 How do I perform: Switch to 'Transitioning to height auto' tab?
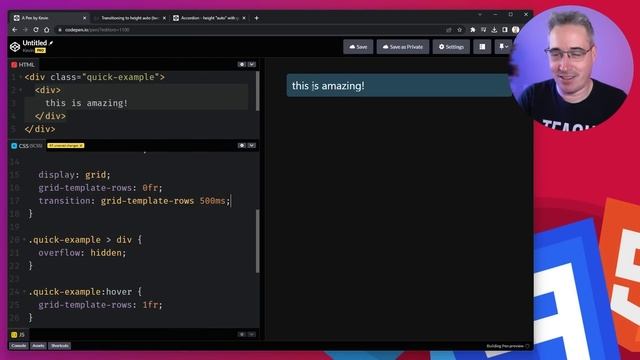click(130, 18)
